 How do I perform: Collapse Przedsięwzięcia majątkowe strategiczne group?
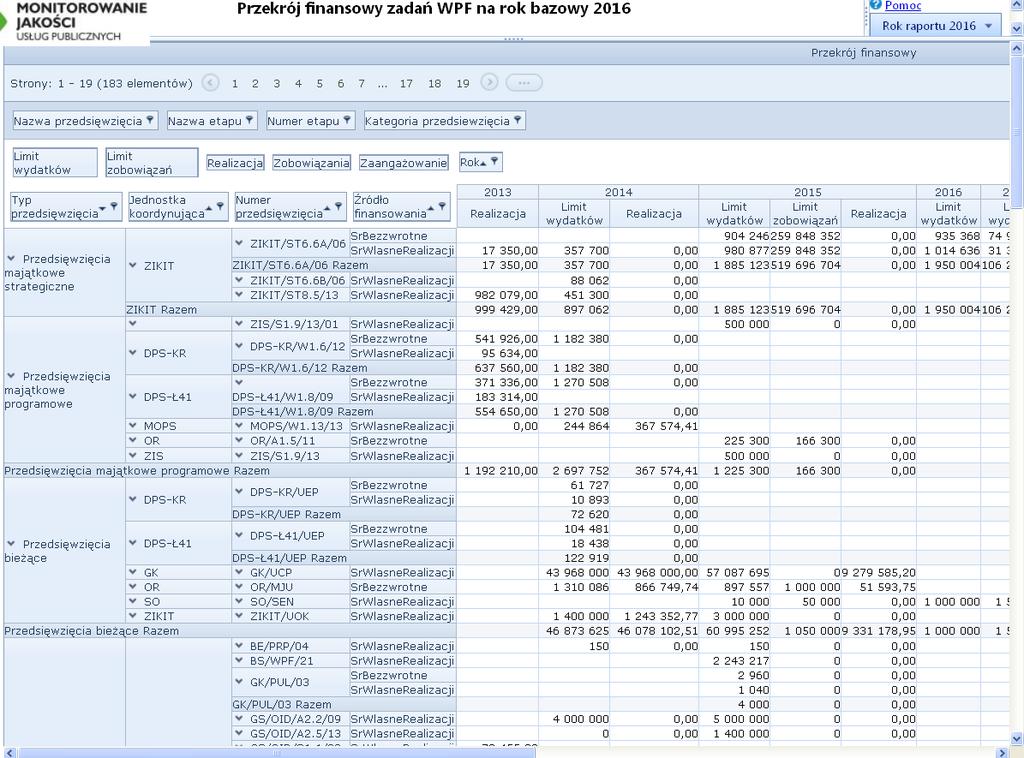(11, 259)
